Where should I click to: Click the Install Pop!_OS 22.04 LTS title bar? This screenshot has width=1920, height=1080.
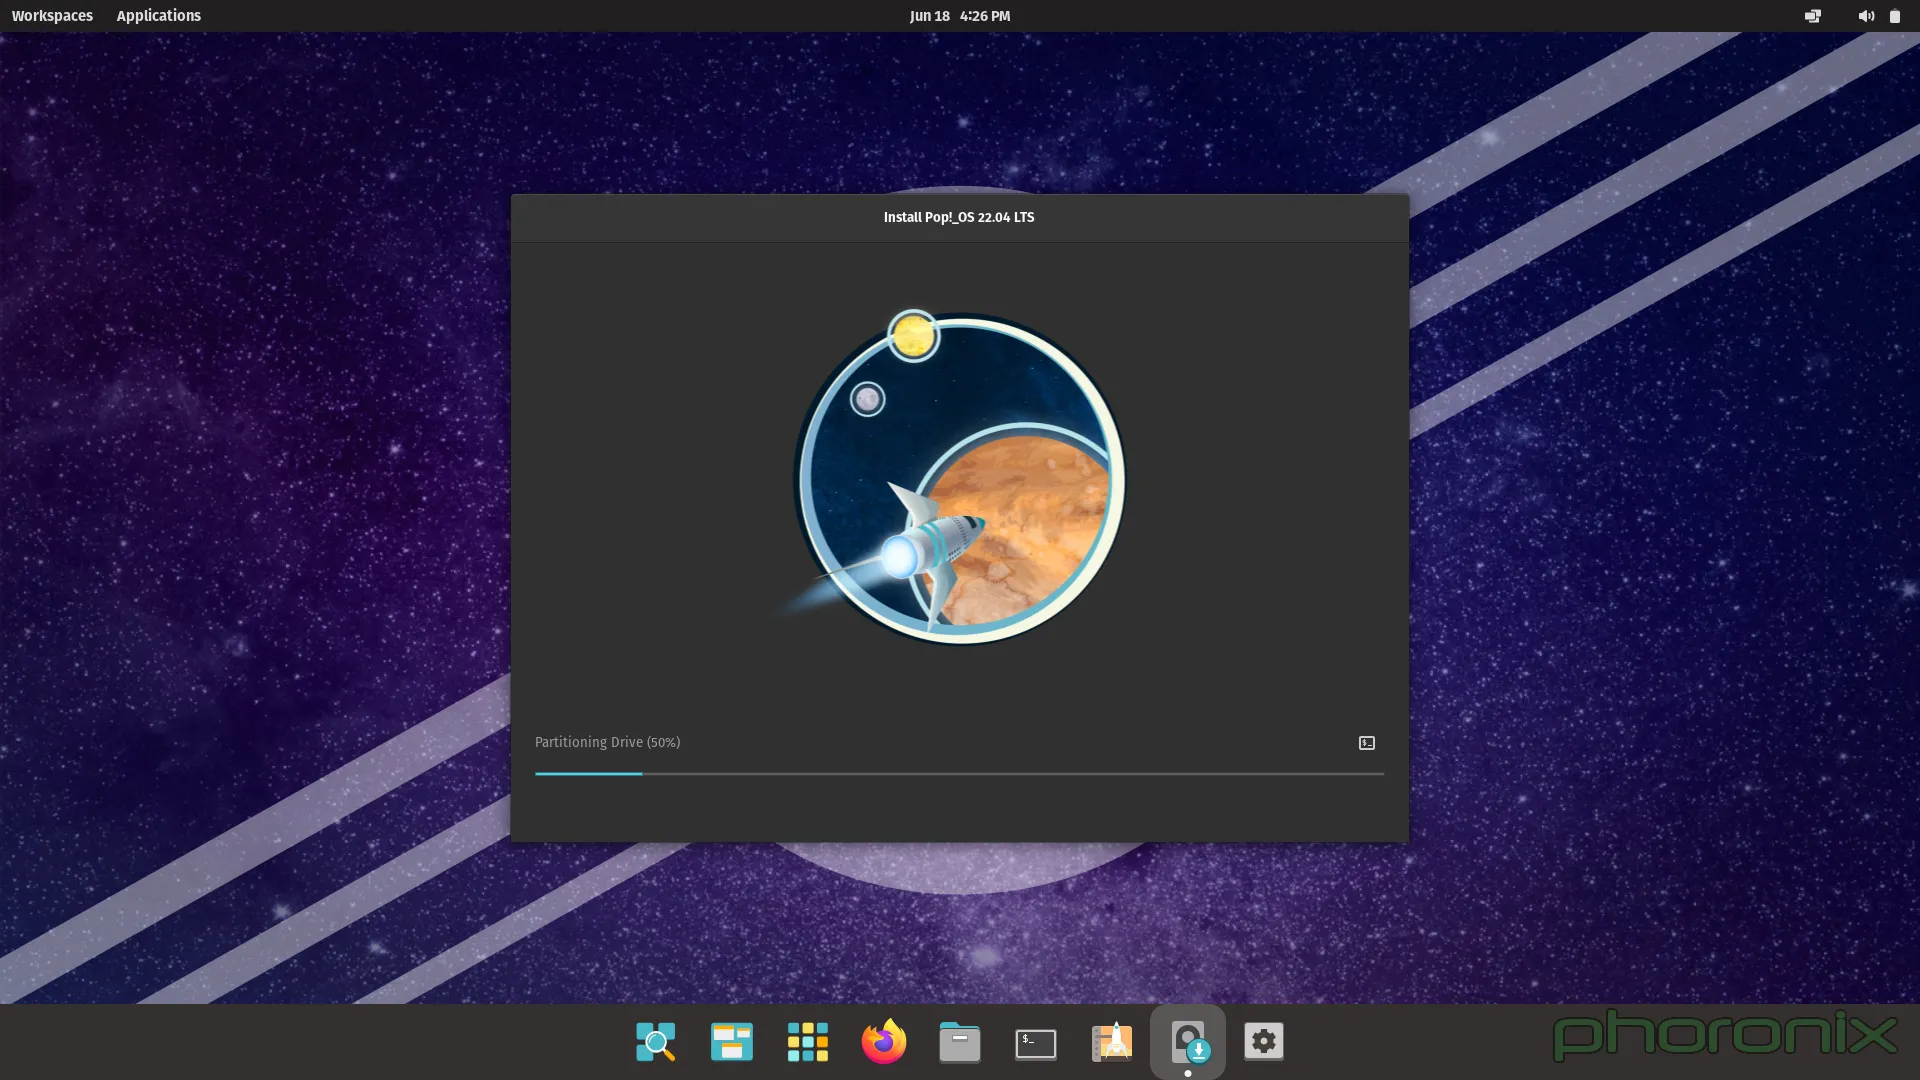point(959,217)
